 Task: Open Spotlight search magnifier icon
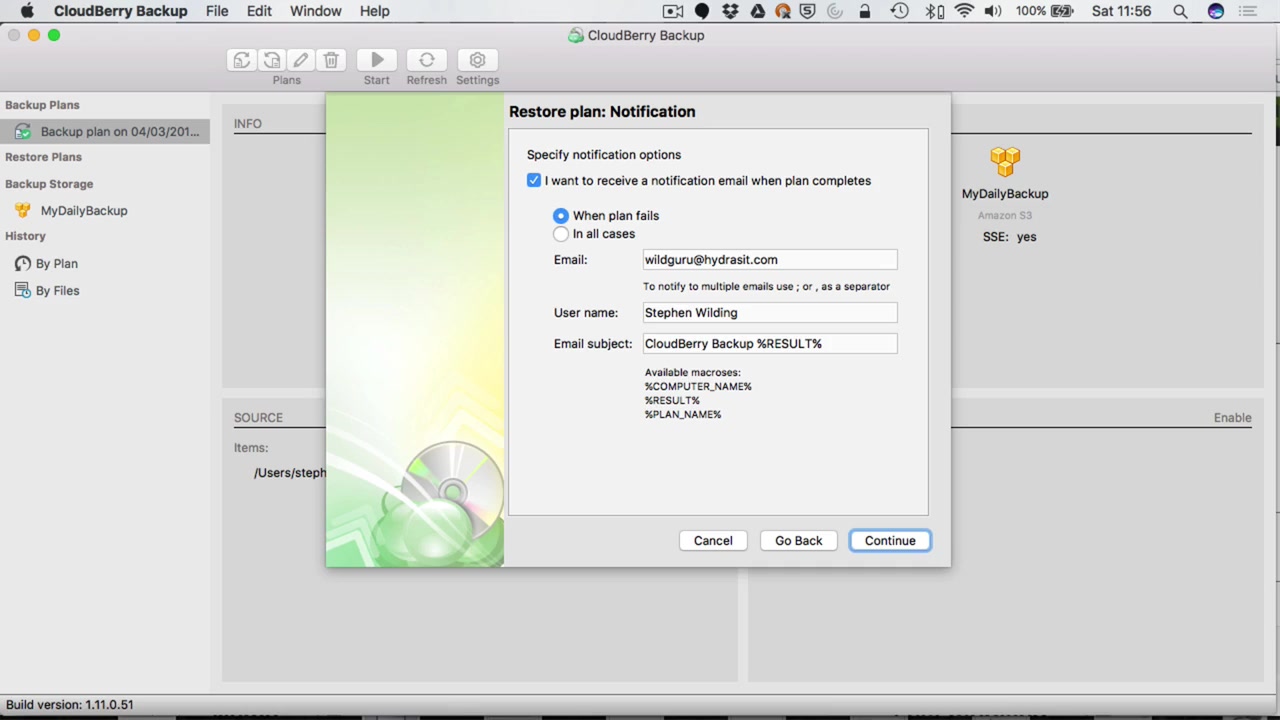1181,11
